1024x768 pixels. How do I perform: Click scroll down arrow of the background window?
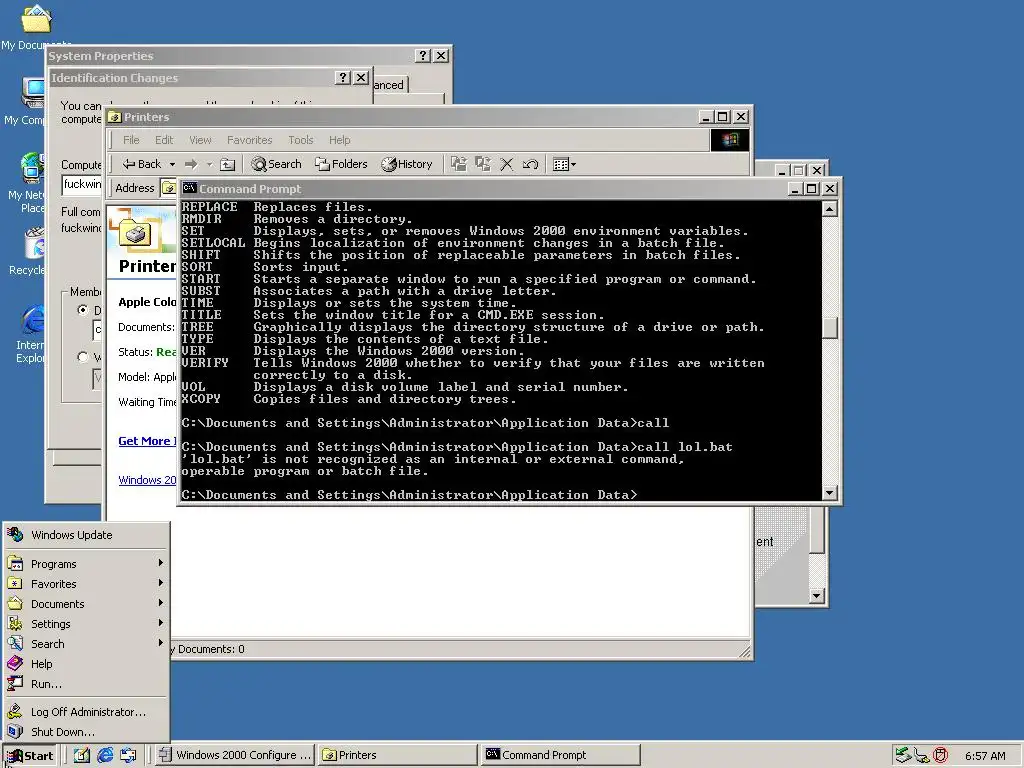point(816,596)
